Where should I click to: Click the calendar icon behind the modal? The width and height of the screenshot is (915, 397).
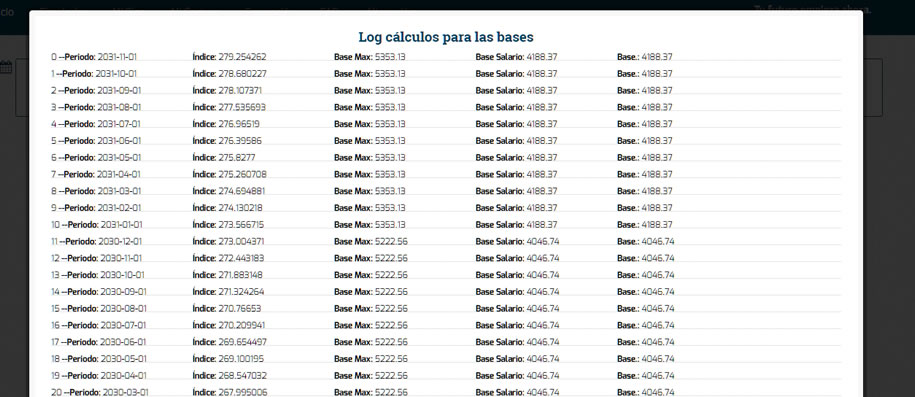click(6, 67)
